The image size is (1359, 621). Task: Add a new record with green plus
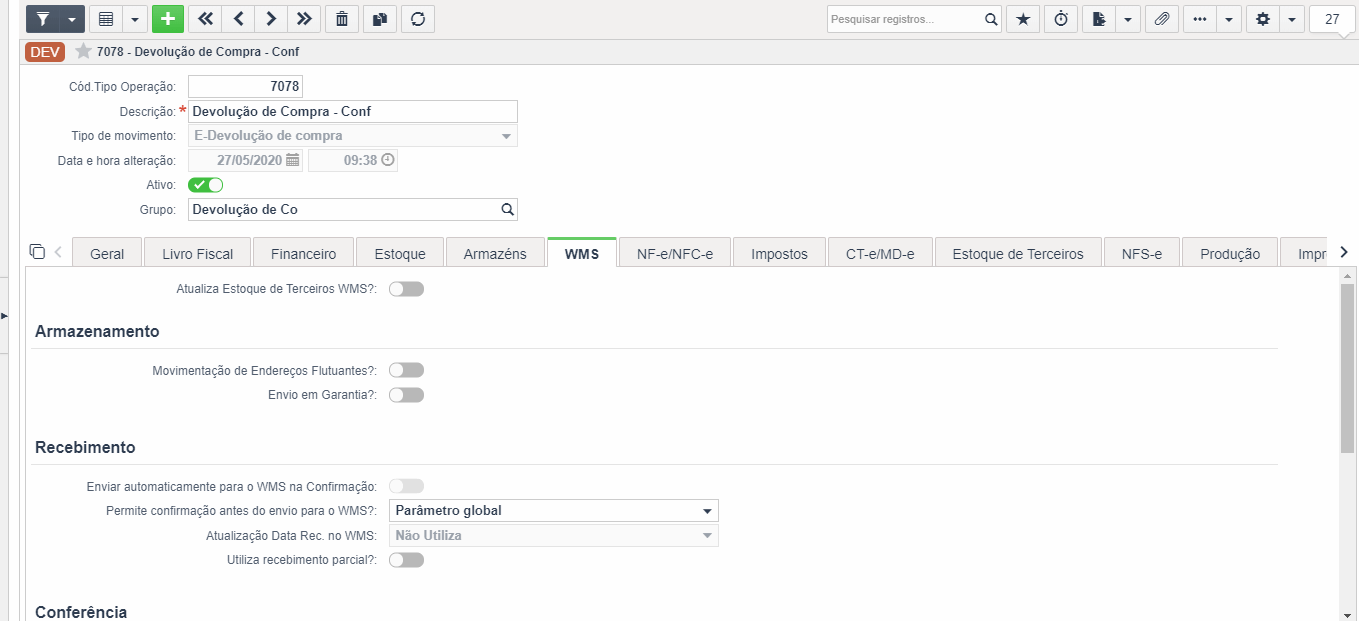[x=168, y=19]
